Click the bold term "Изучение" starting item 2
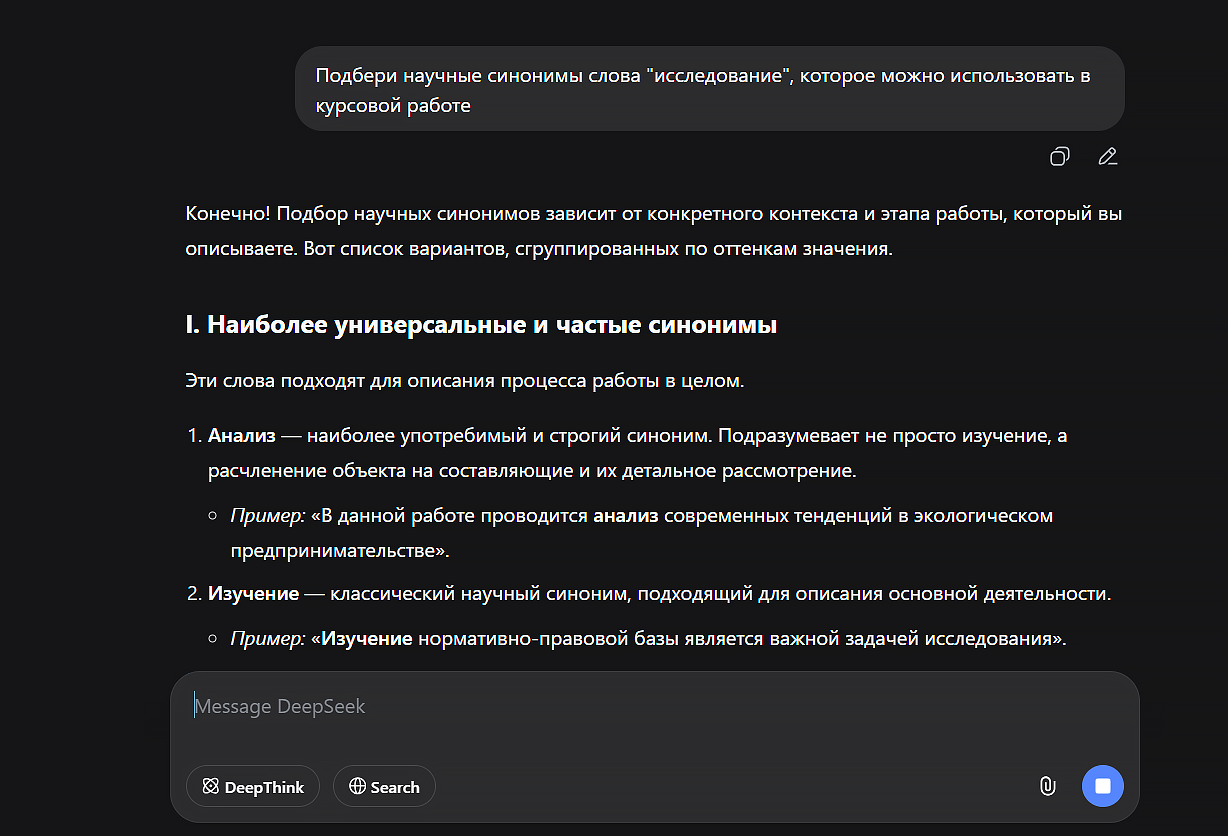Viewport: 1228px width, 836px height. point(253,594)
